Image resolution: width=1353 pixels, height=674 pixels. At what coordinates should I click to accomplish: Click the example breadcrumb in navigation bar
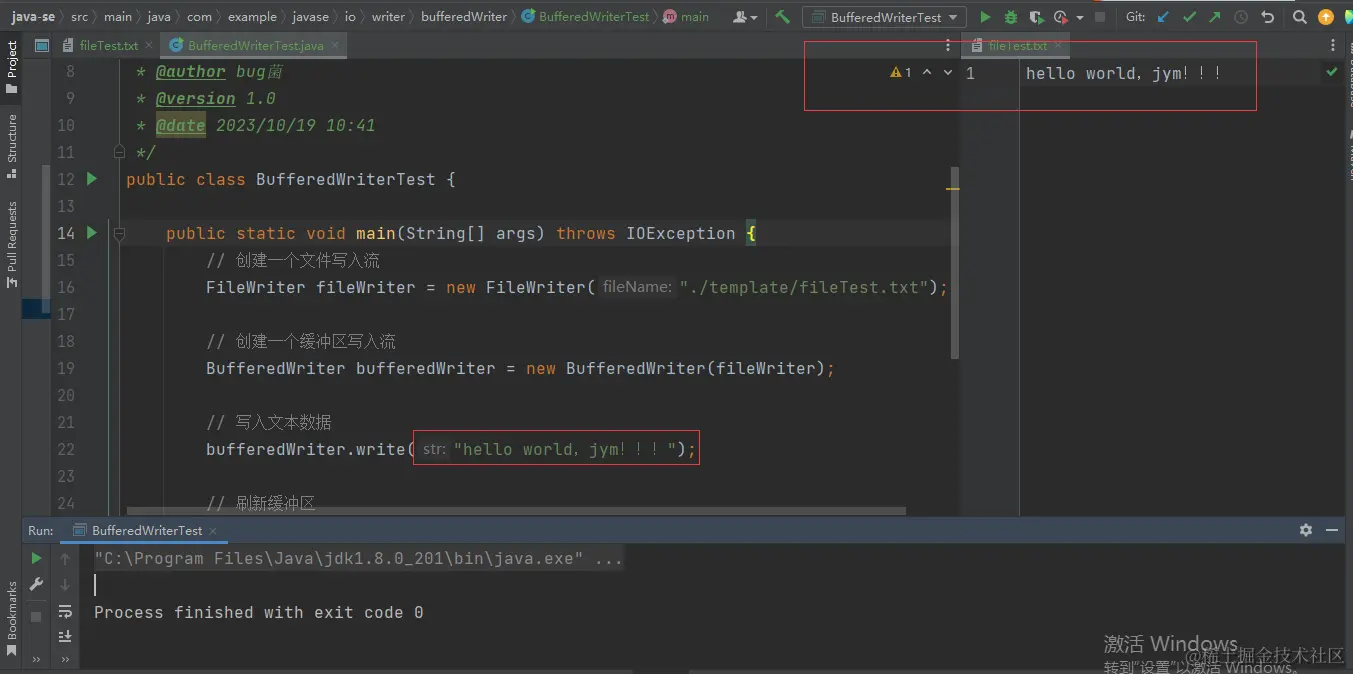(x=250, y=17)
